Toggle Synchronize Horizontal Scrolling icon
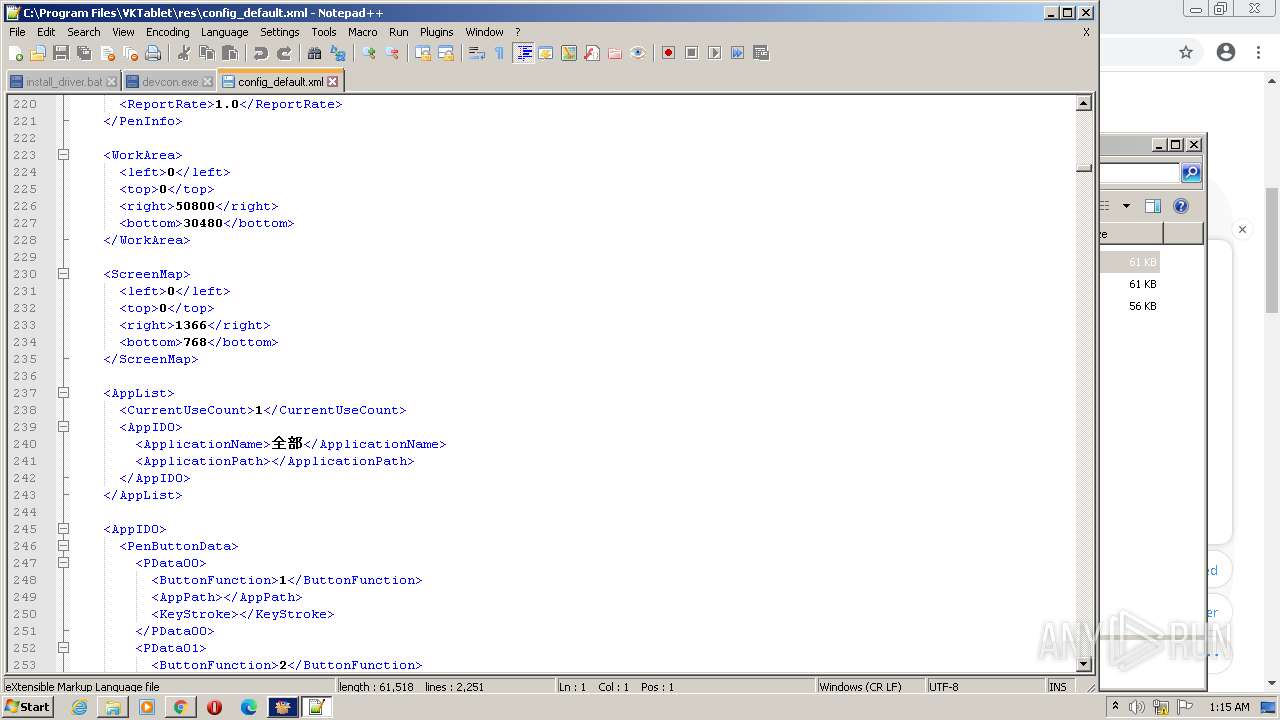1280x720 pixels. coord(446,53)
